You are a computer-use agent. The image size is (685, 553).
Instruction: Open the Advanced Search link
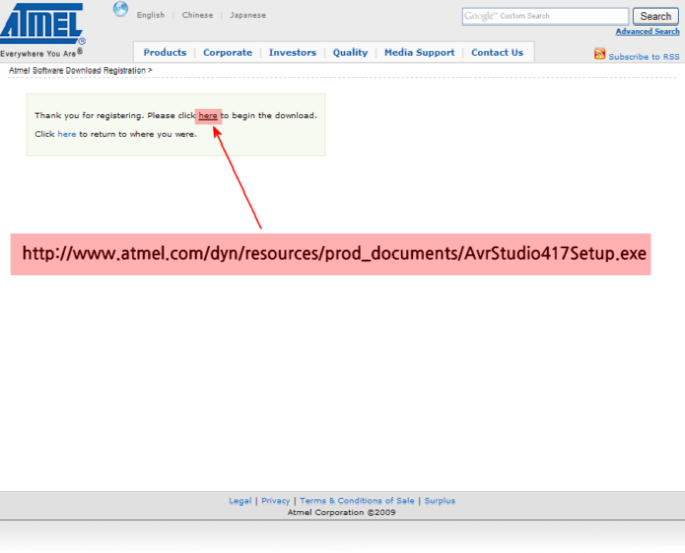click(x=647, y=31)
